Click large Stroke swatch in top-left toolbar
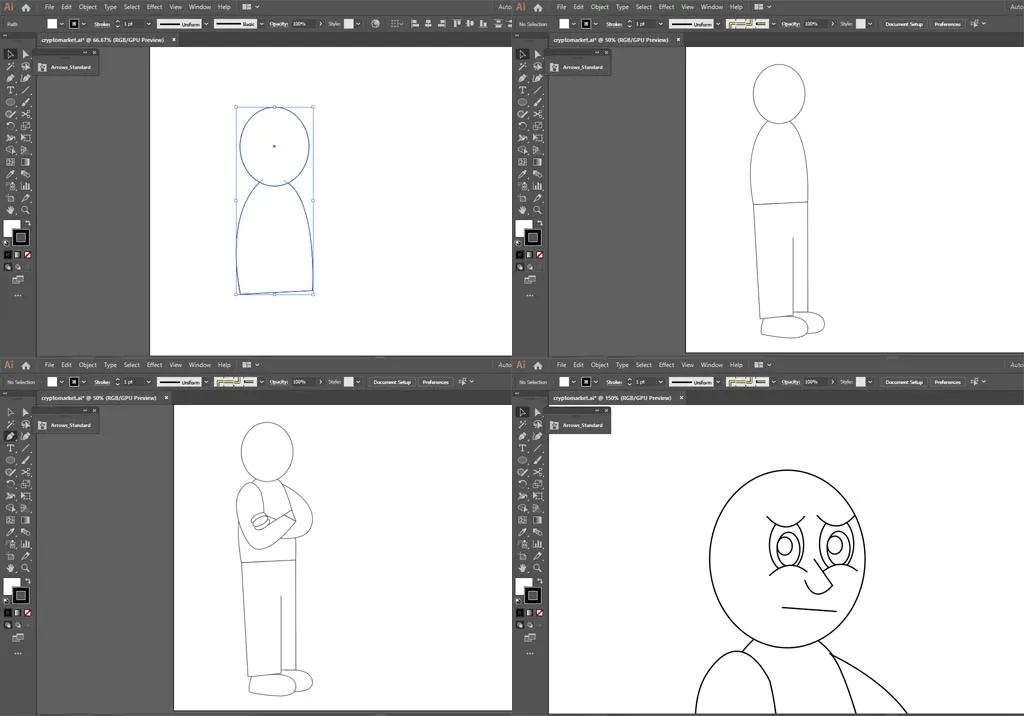This screenshot has height=716, width=1024. pos(21,237)
